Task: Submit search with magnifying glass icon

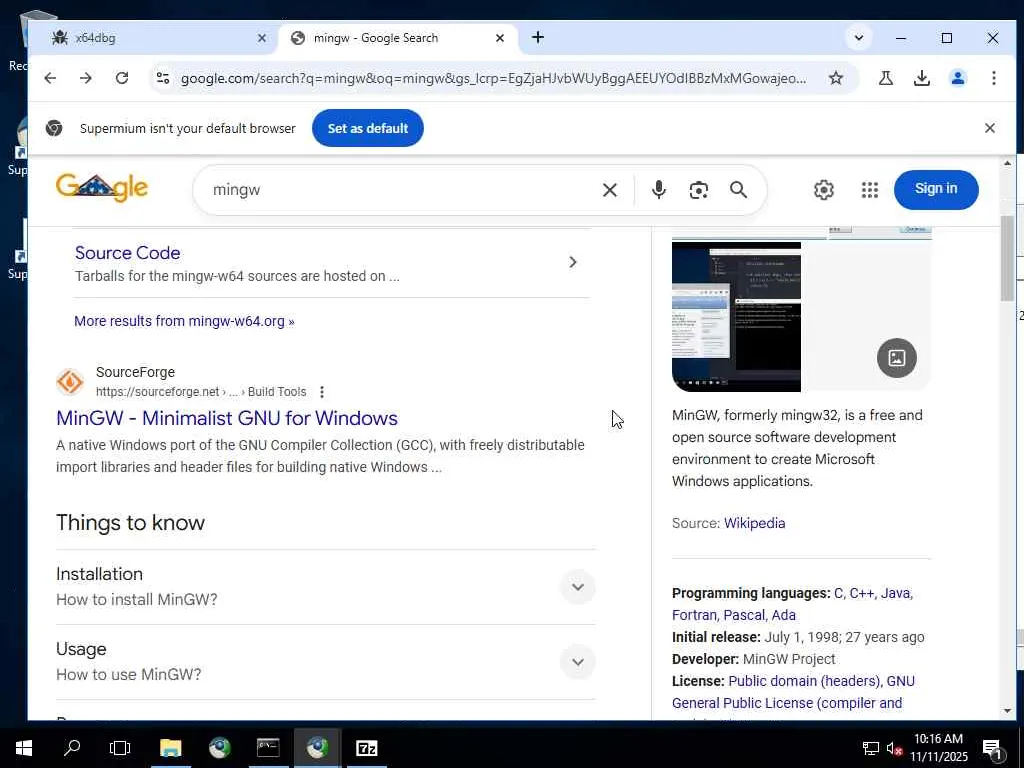Action: coord(738,190)
